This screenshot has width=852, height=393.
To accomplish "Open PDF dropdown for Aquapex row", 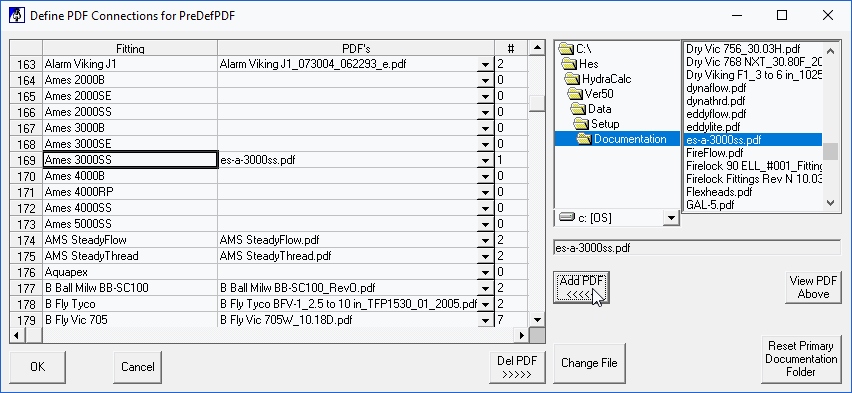I will pyautogui.click(x=484, y=272).
